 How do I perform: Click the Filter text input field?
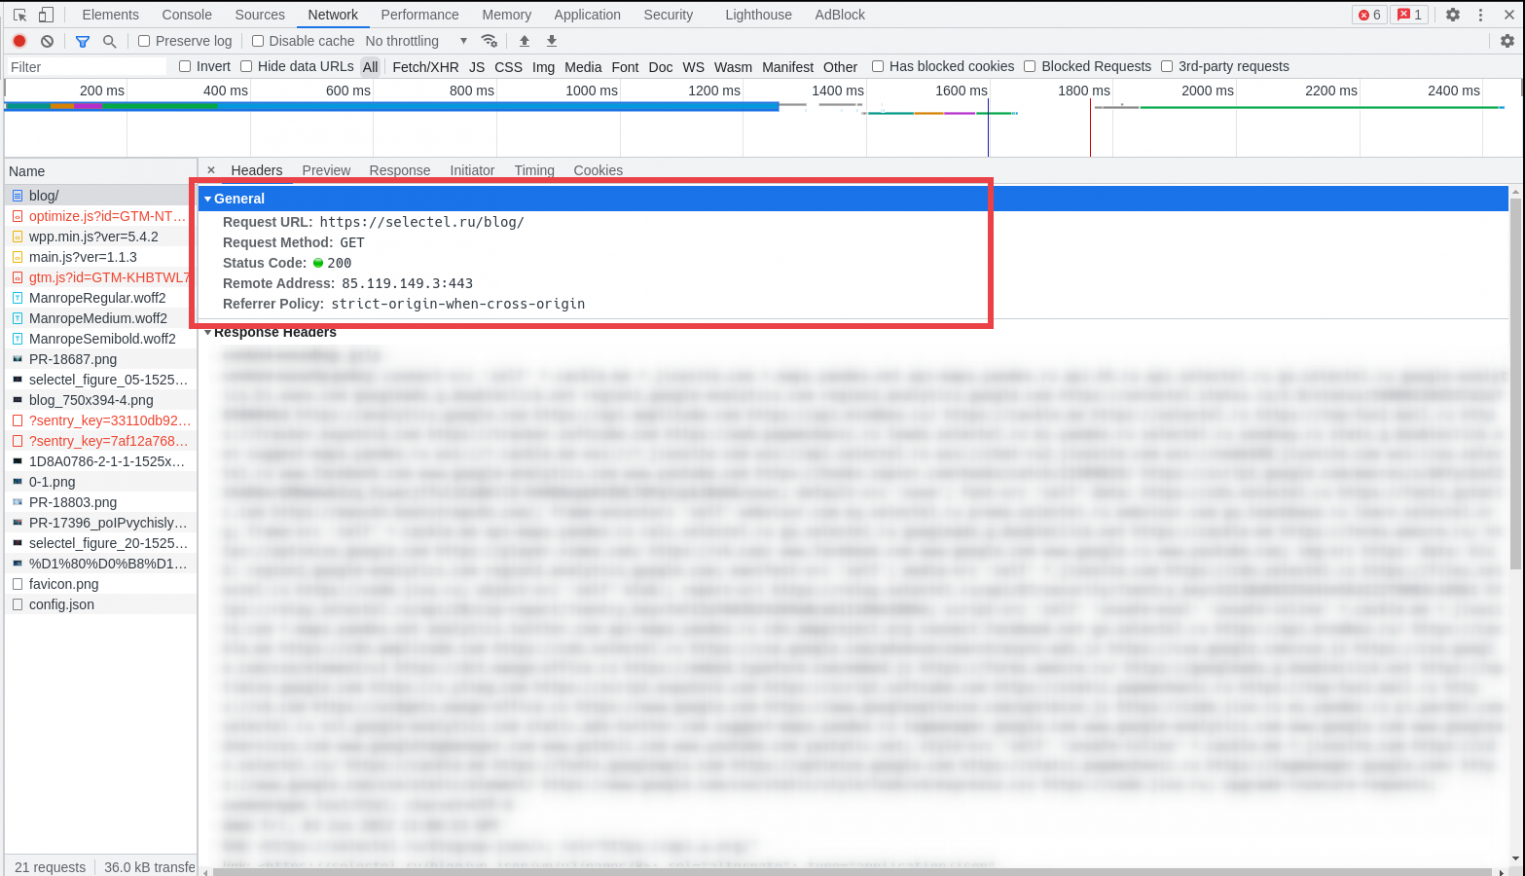point(85,67)
